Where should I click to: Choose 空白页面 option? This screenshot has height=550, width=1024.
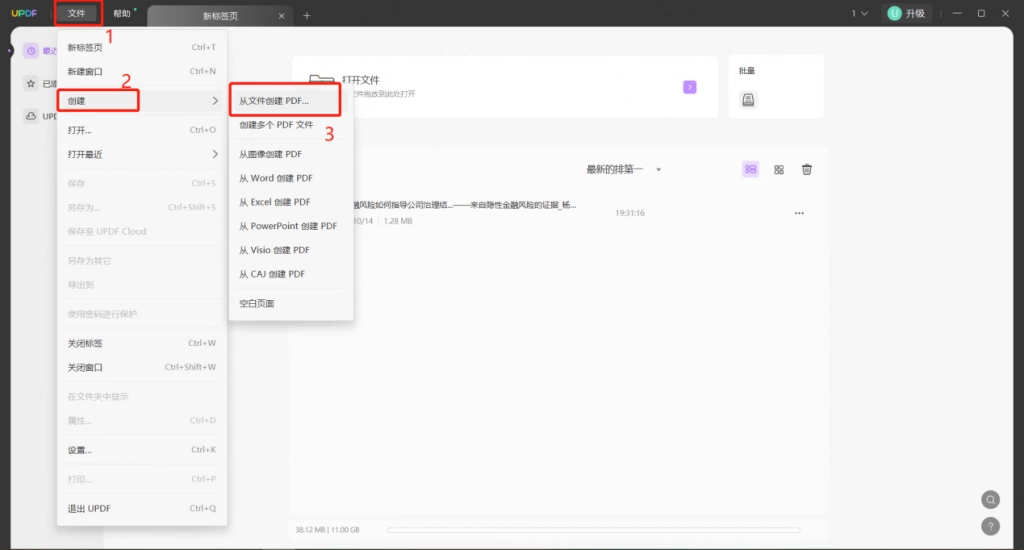291,303
